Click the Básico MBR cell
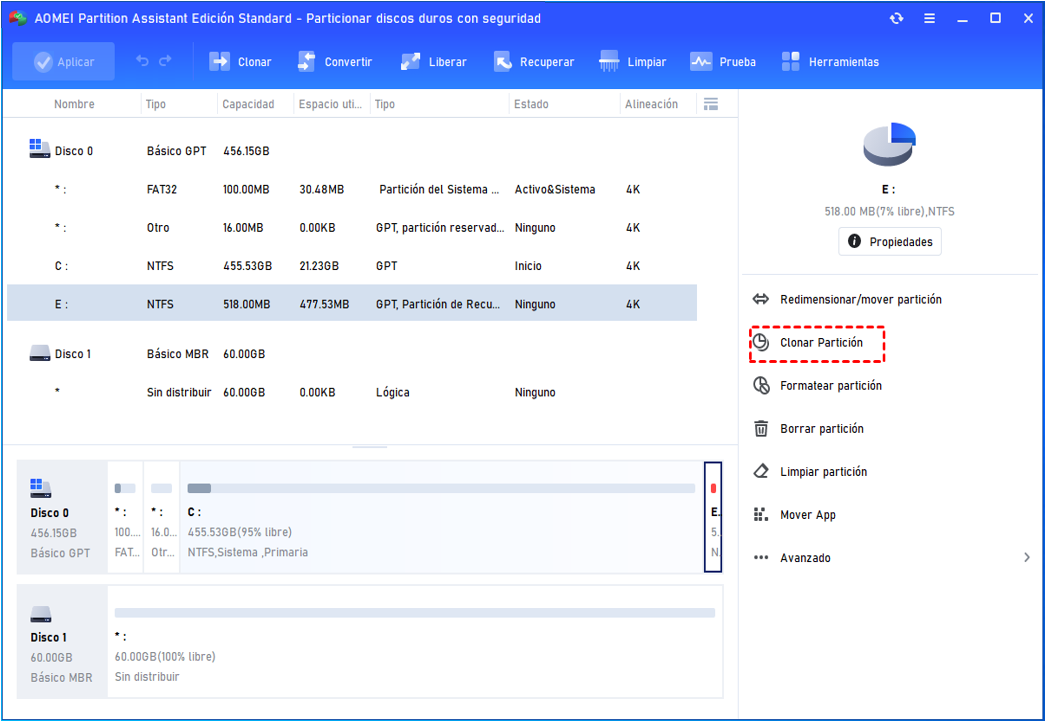The image size is (1046, 722). pyautogui.click(x=177, y=354)
